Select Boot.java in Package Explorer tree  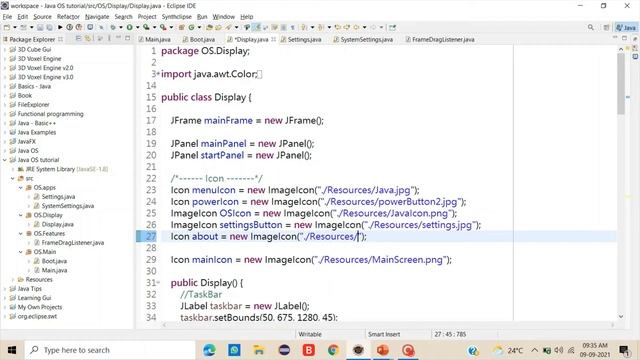click(54, 261)
